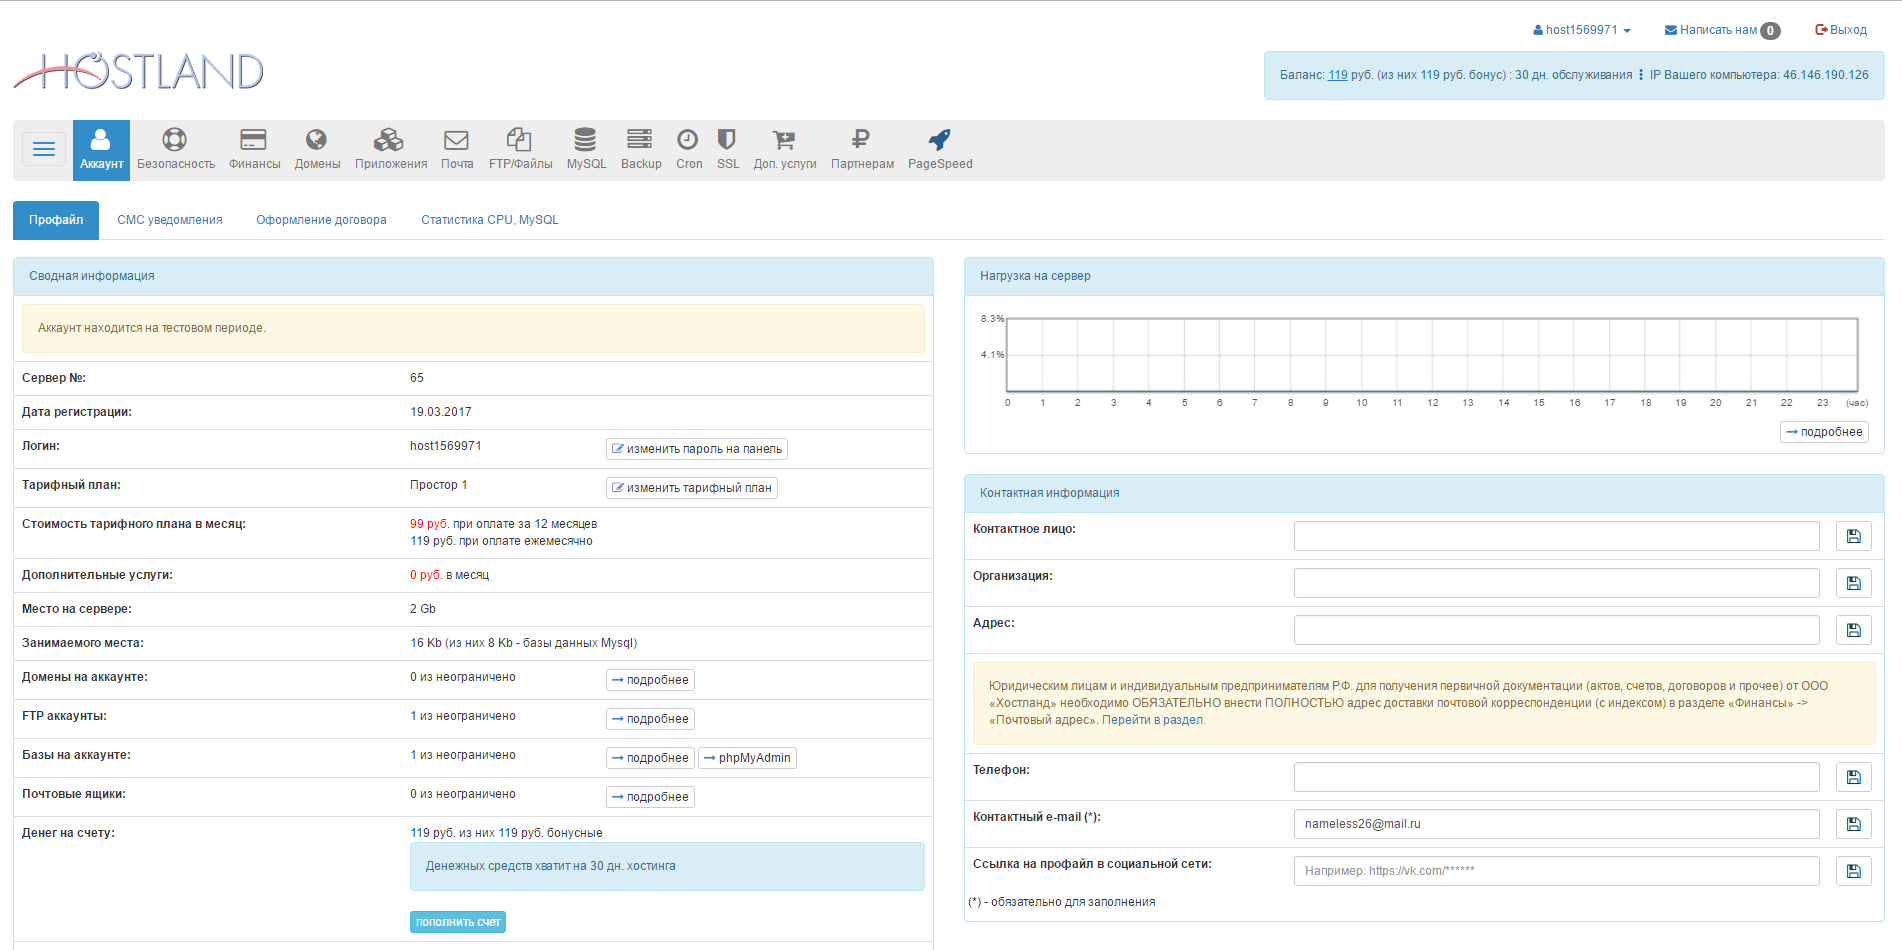Open the Безопасность security section
The width and height of the screenshot is (1902, 950).
pos(175,149)
